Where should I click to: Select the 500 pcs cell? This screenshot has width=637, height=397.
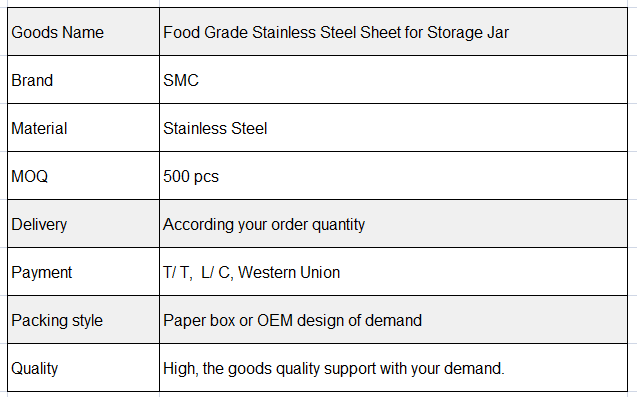pos(393,176)
